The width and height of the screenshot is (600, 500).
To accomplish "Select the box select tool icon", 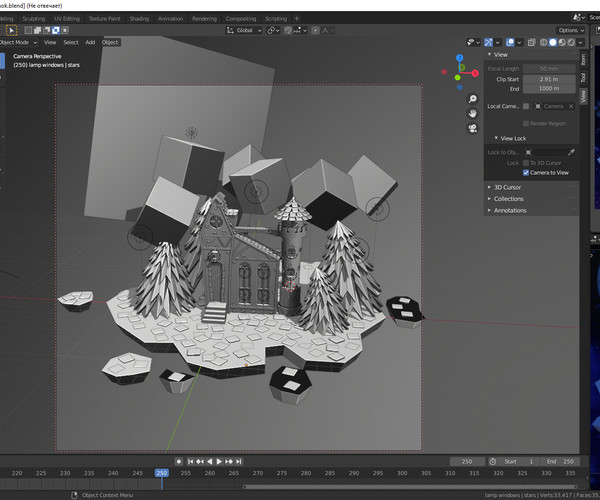I will pos(12,30).
